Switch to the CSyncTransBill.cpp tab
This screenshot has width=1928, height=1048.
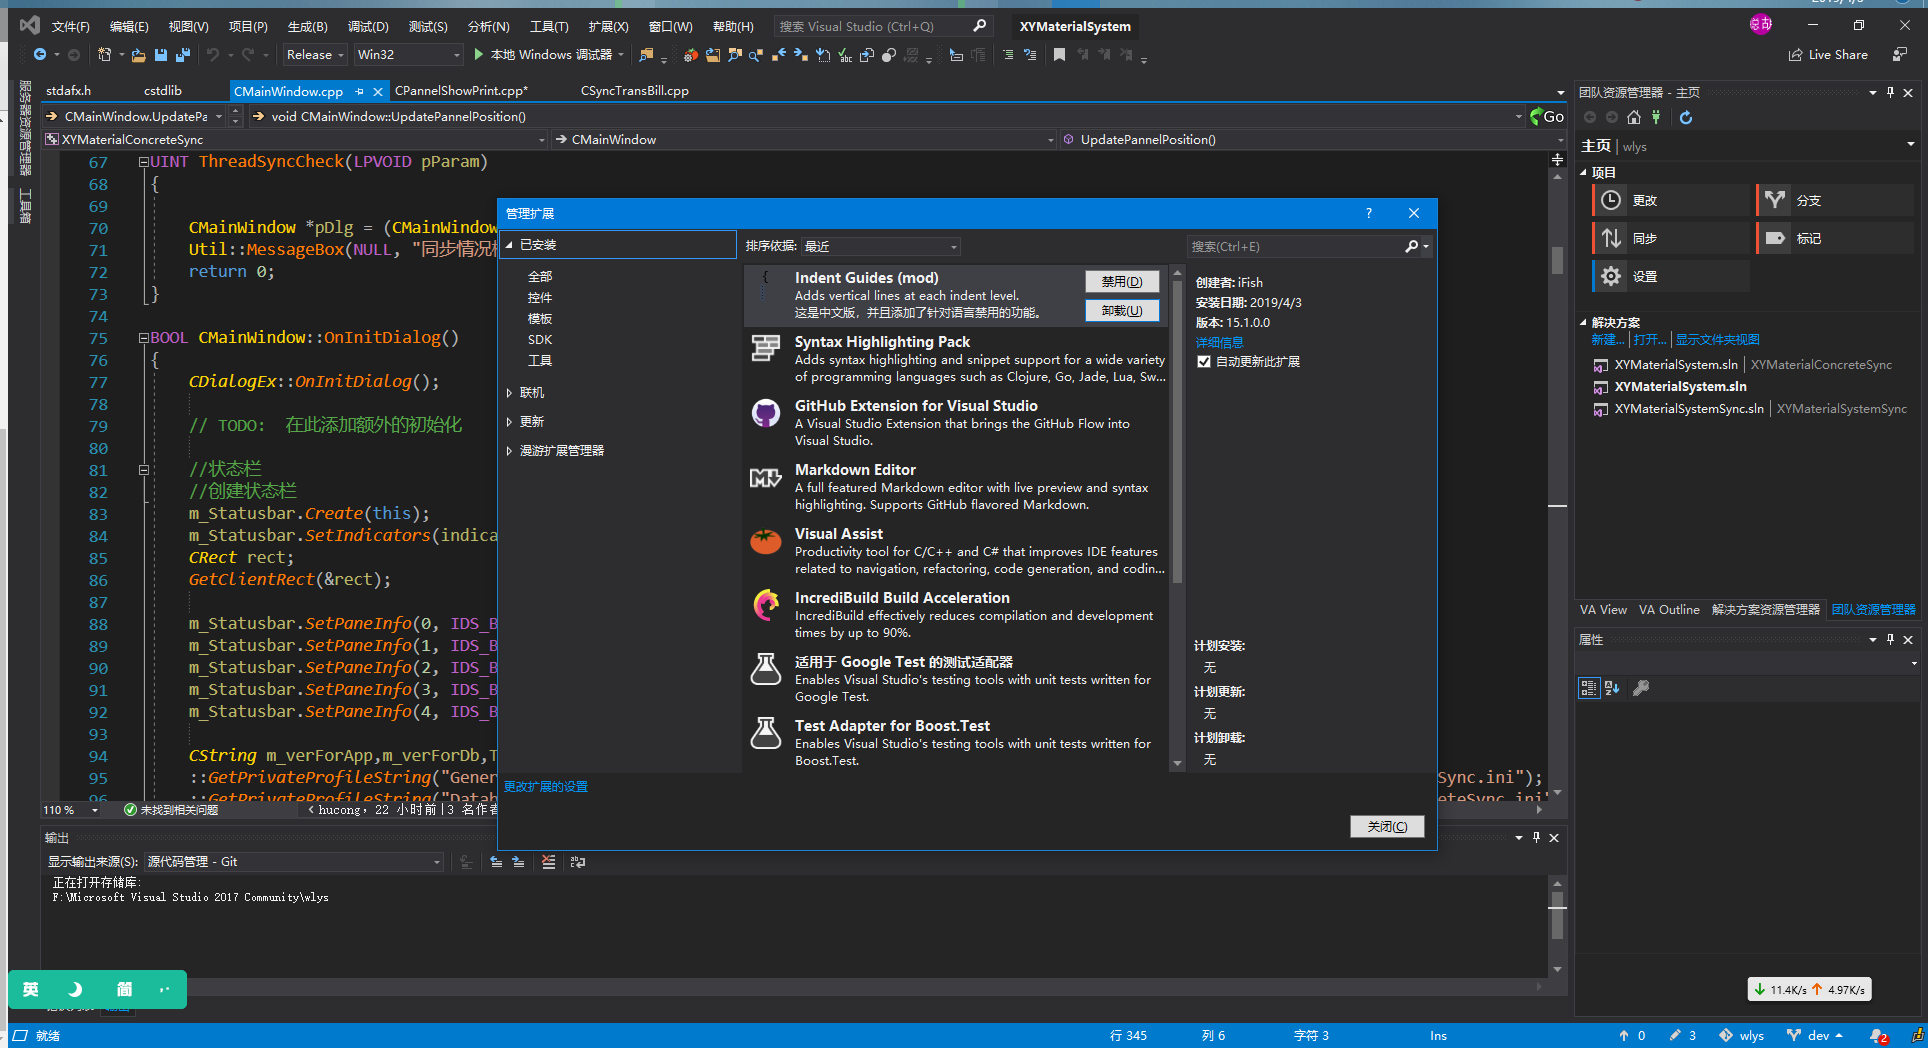pyautogui.click(x=633, y=90)
